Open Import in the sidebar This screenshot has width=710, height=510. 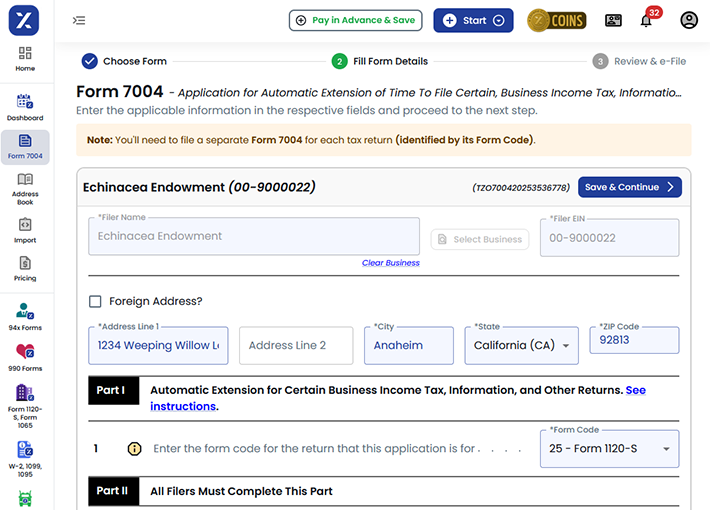(x=25, y=231)
